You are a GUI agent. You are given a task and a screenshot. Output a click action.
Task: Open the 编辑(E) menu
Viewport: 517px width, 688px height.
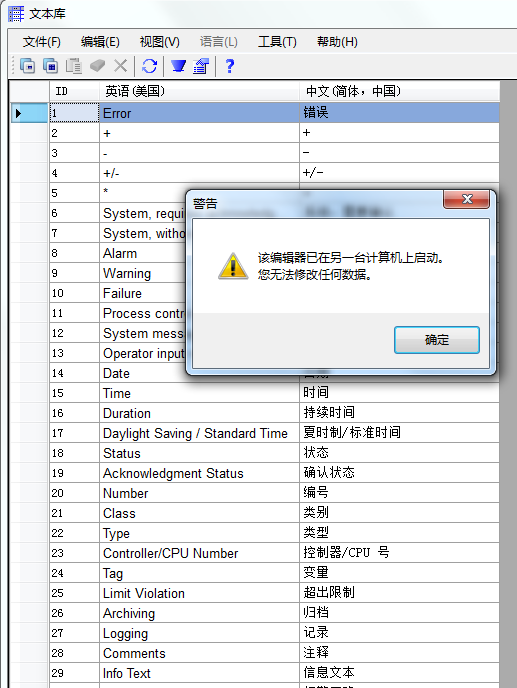(100, 42)
